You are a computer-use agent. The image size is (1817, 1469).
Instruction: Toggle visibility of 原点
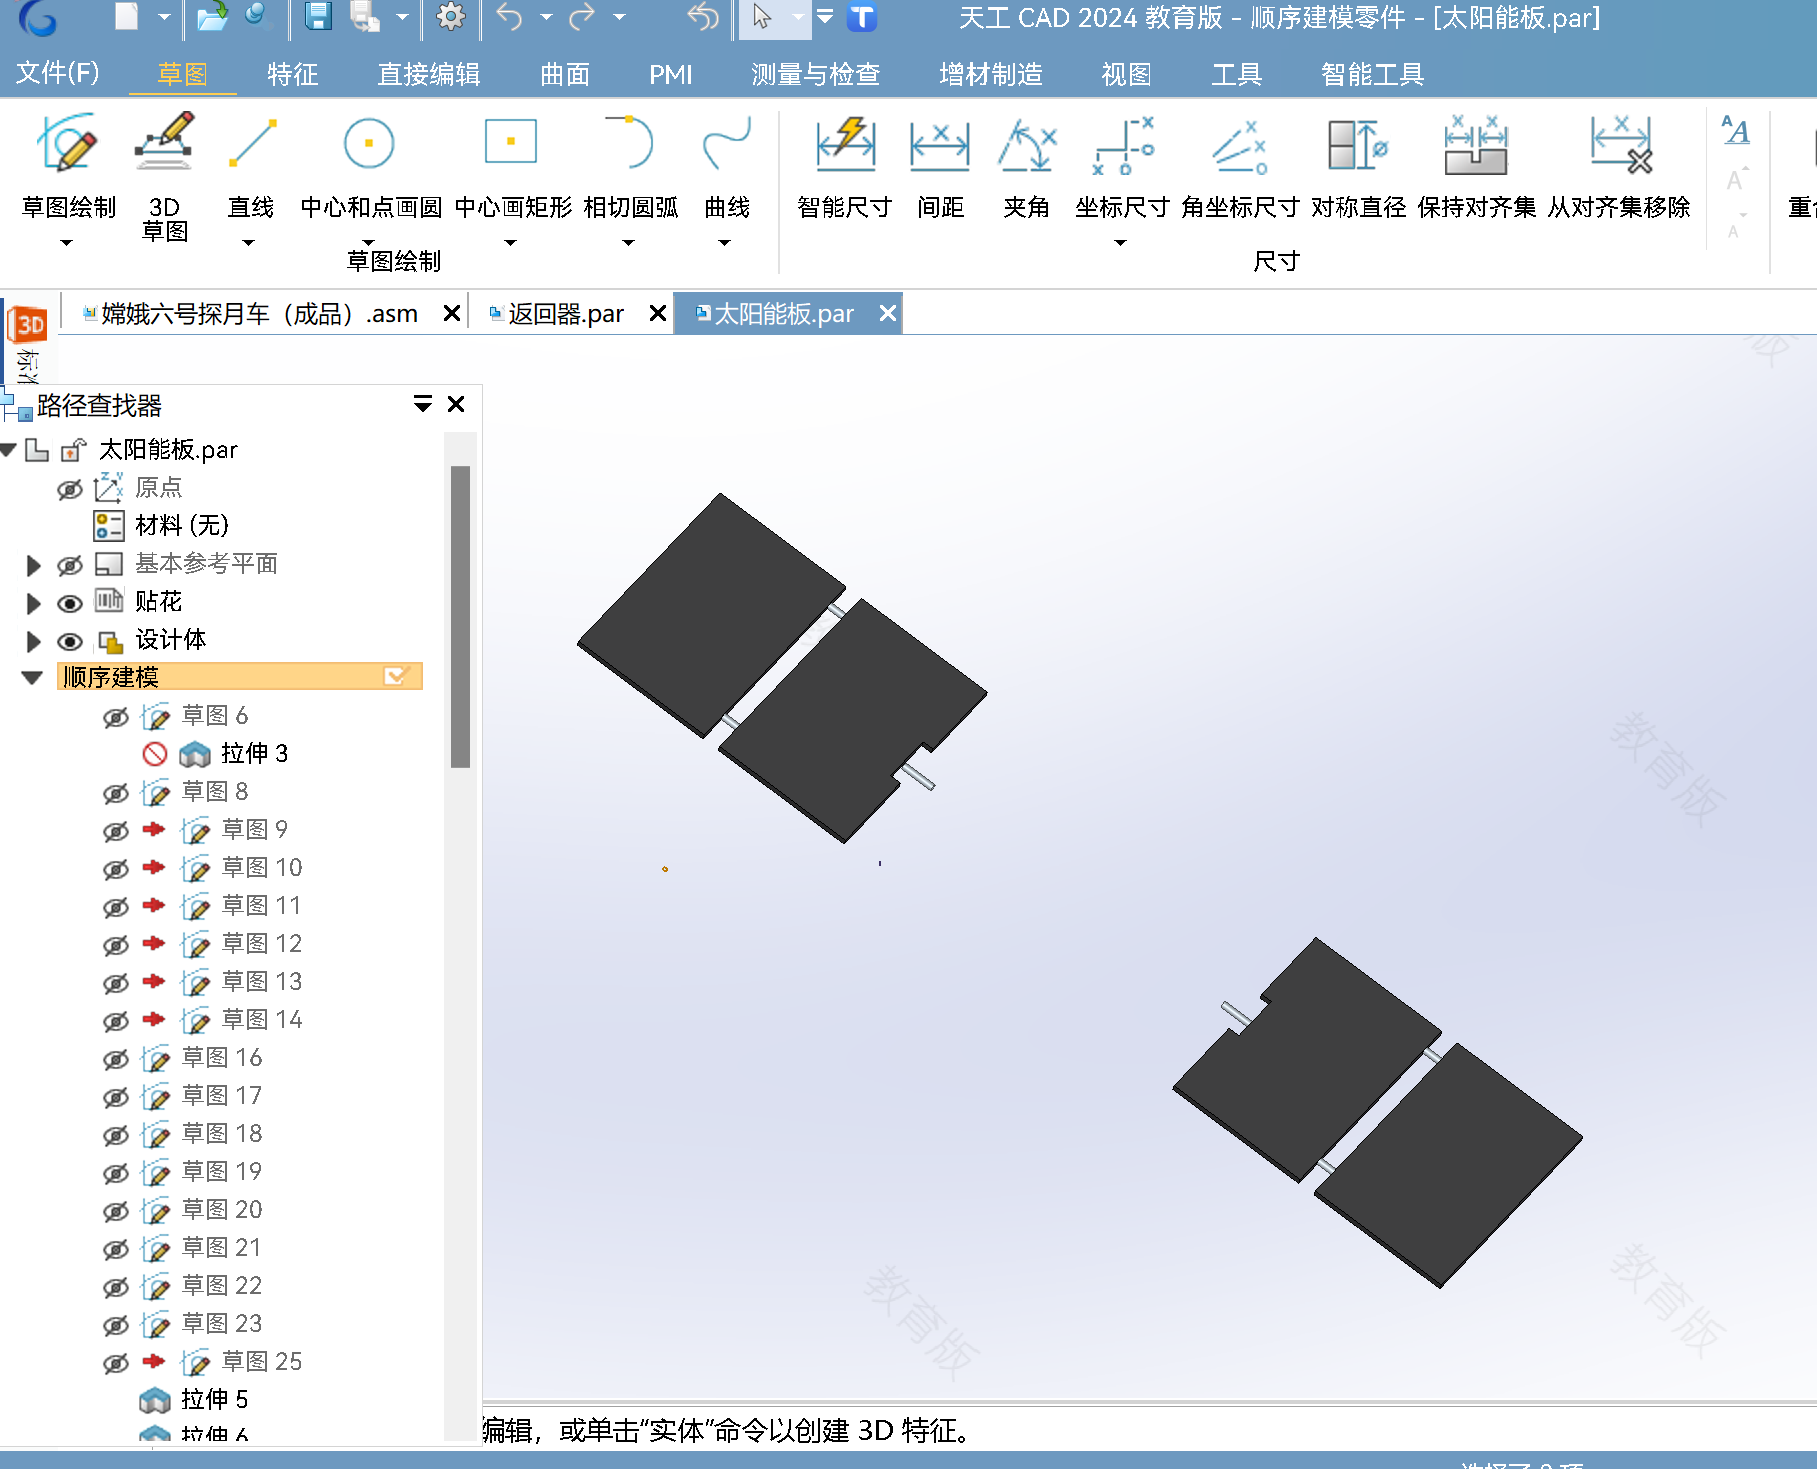[70, 488]
